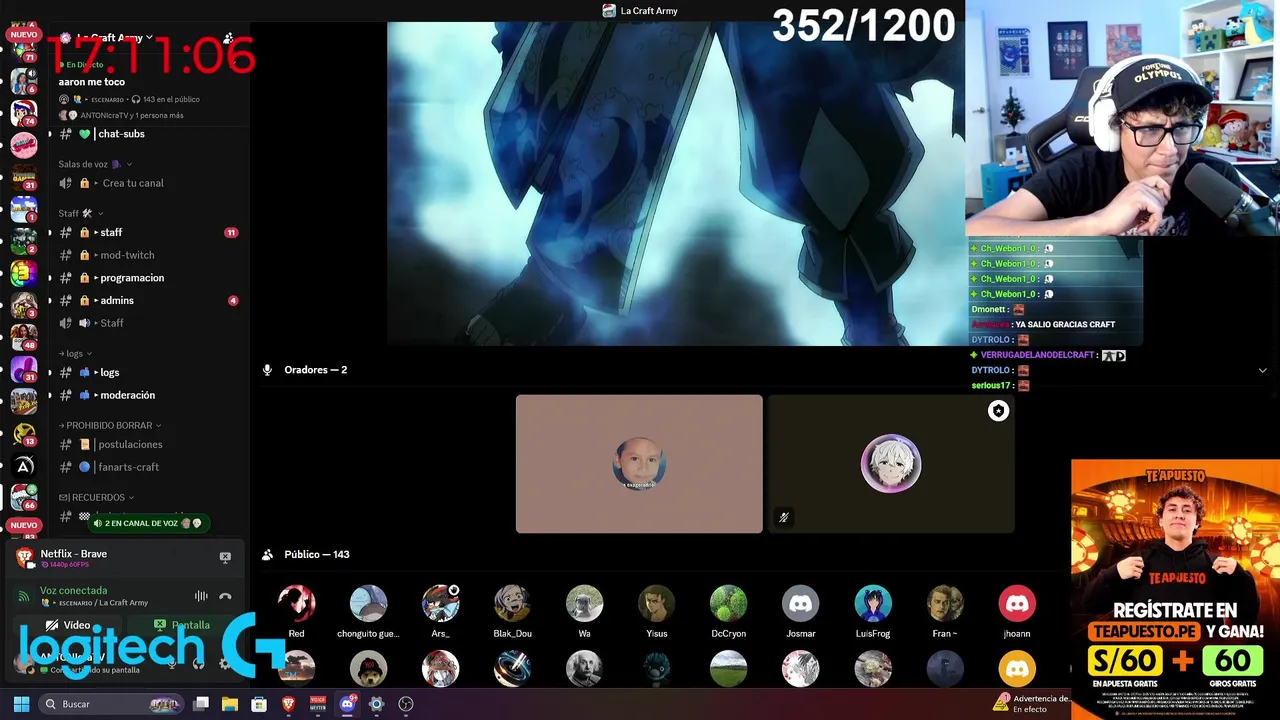Open jhoann's audience avatar
Image resolution: width=1280 pixels, height=720 pixels.
tap(1017, 604)
